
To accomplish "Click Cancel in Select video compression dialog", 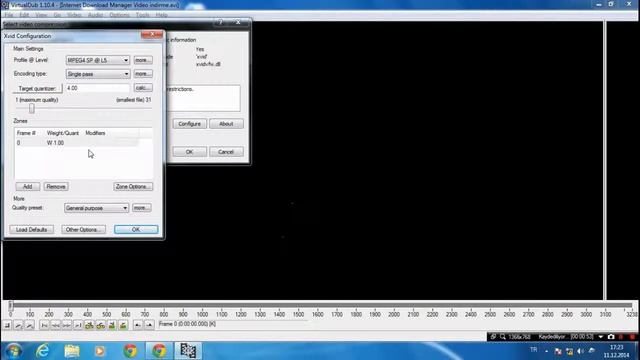I will (x=226, y=152).
